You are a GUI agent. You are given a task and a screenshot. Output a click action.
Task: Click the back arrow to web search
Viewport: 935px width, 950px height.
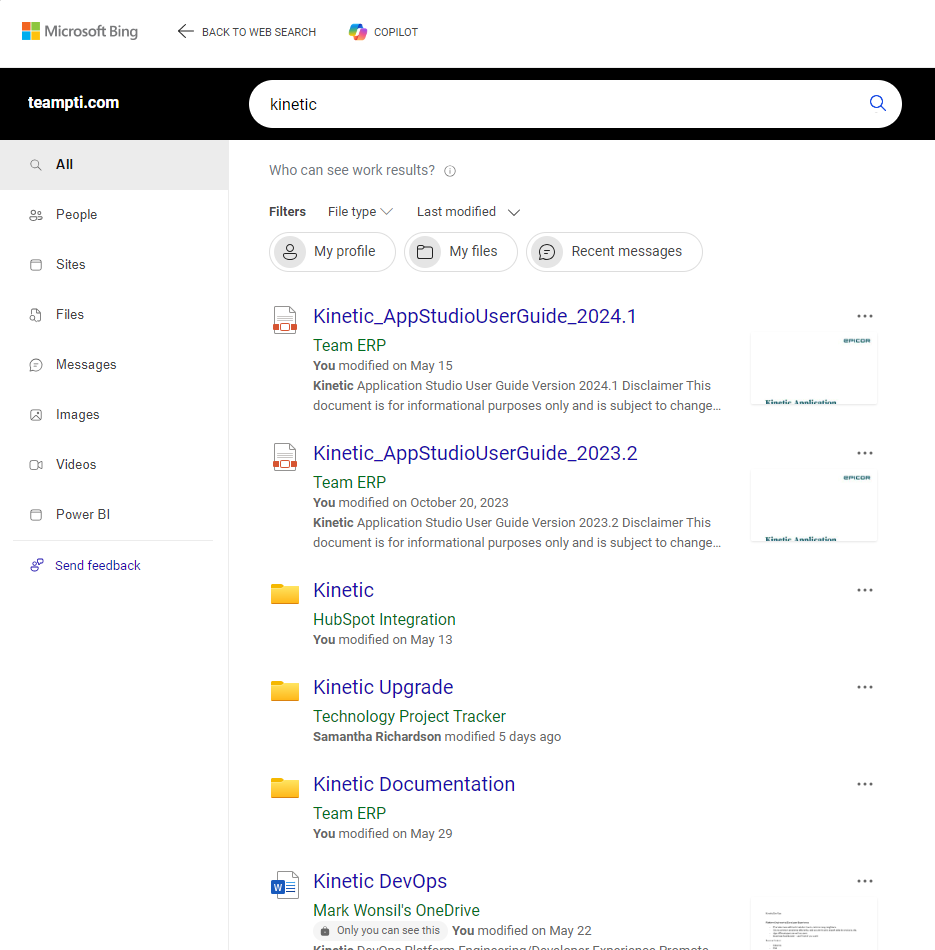coord(185,32)
